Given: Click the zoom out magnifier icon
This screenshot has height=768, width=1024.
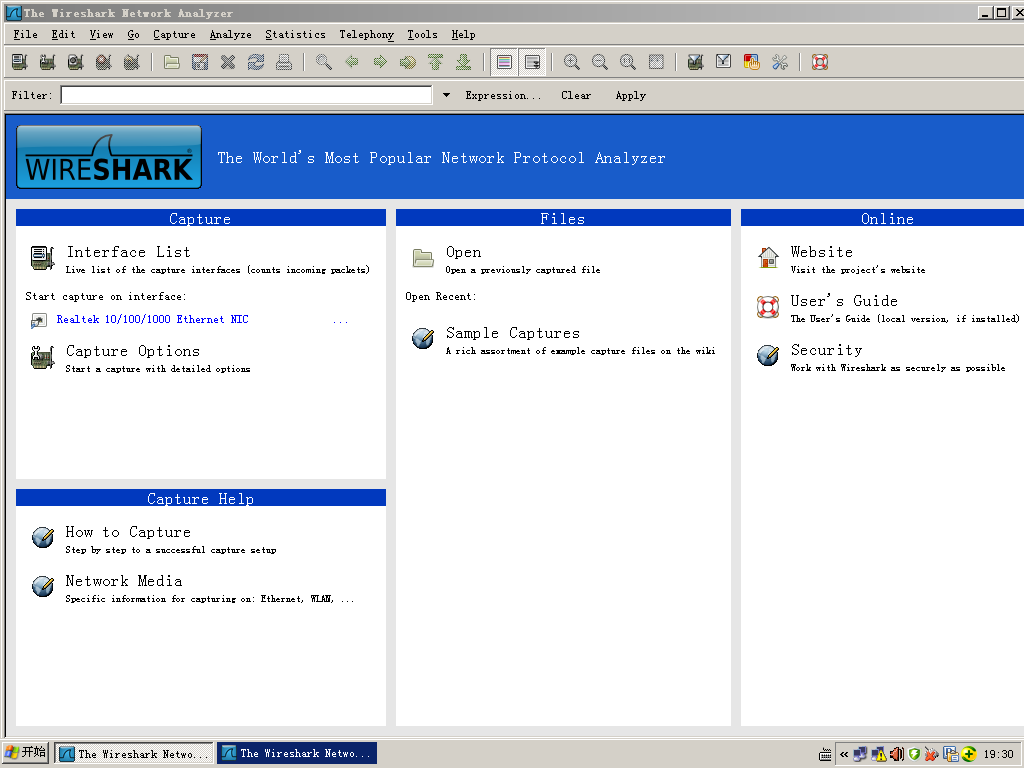Looking at the screenshot, I should point(600,62).
